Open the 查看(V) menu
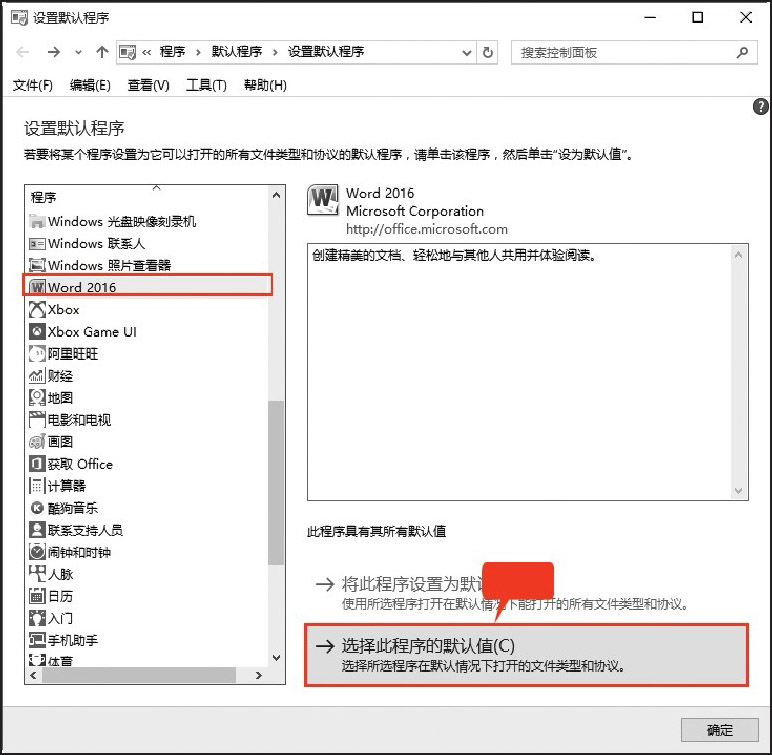Viewport: 772px width, 755px height. 148,85
